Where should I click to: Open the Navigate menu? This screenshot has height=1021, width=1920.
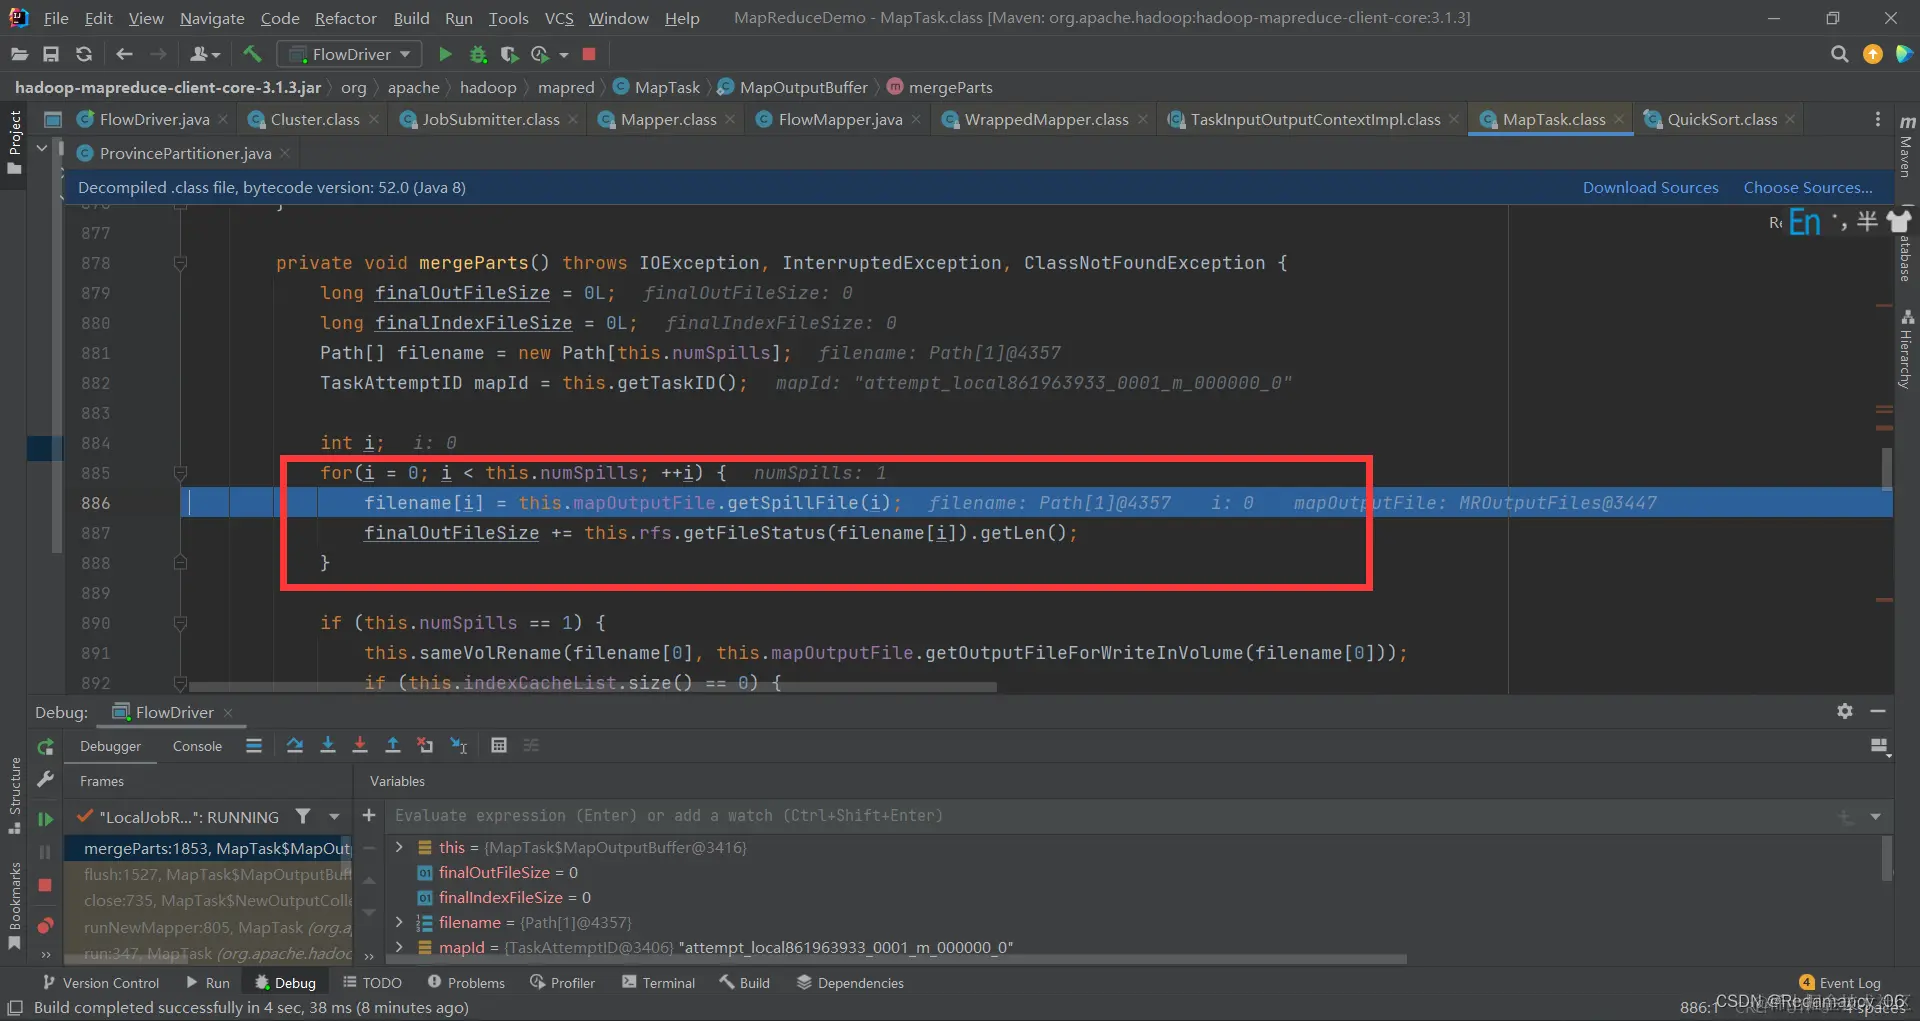click(x=212, y=18)
